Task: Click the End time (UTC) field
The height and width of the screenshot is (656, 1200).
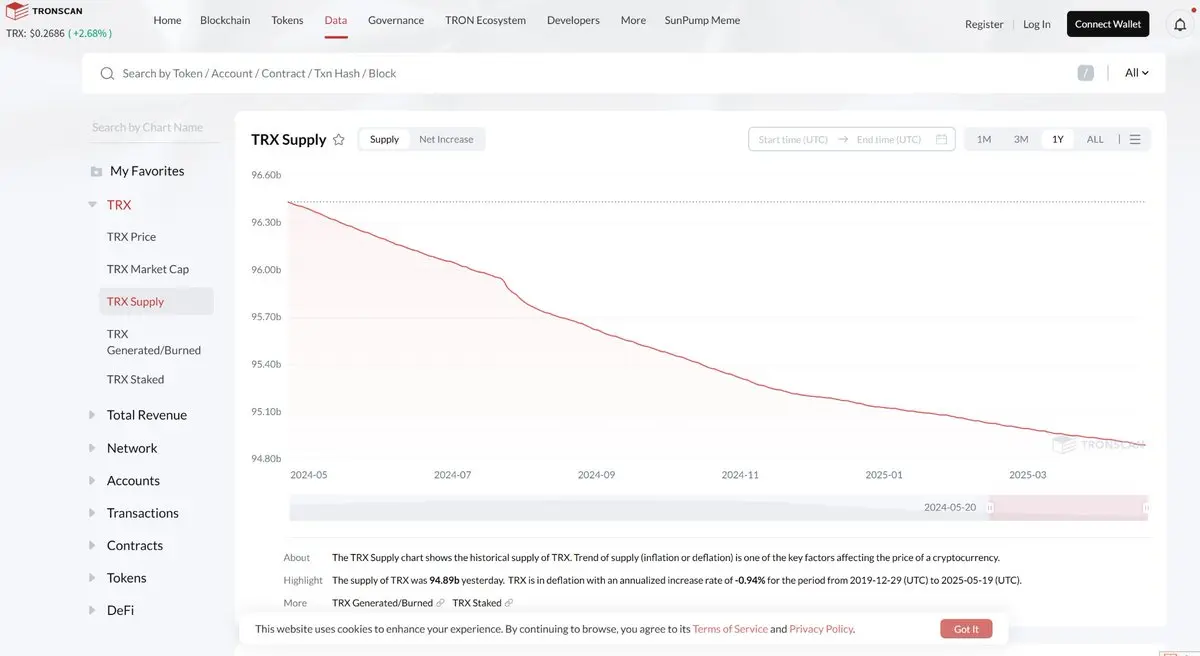Action: click(889, 139)
